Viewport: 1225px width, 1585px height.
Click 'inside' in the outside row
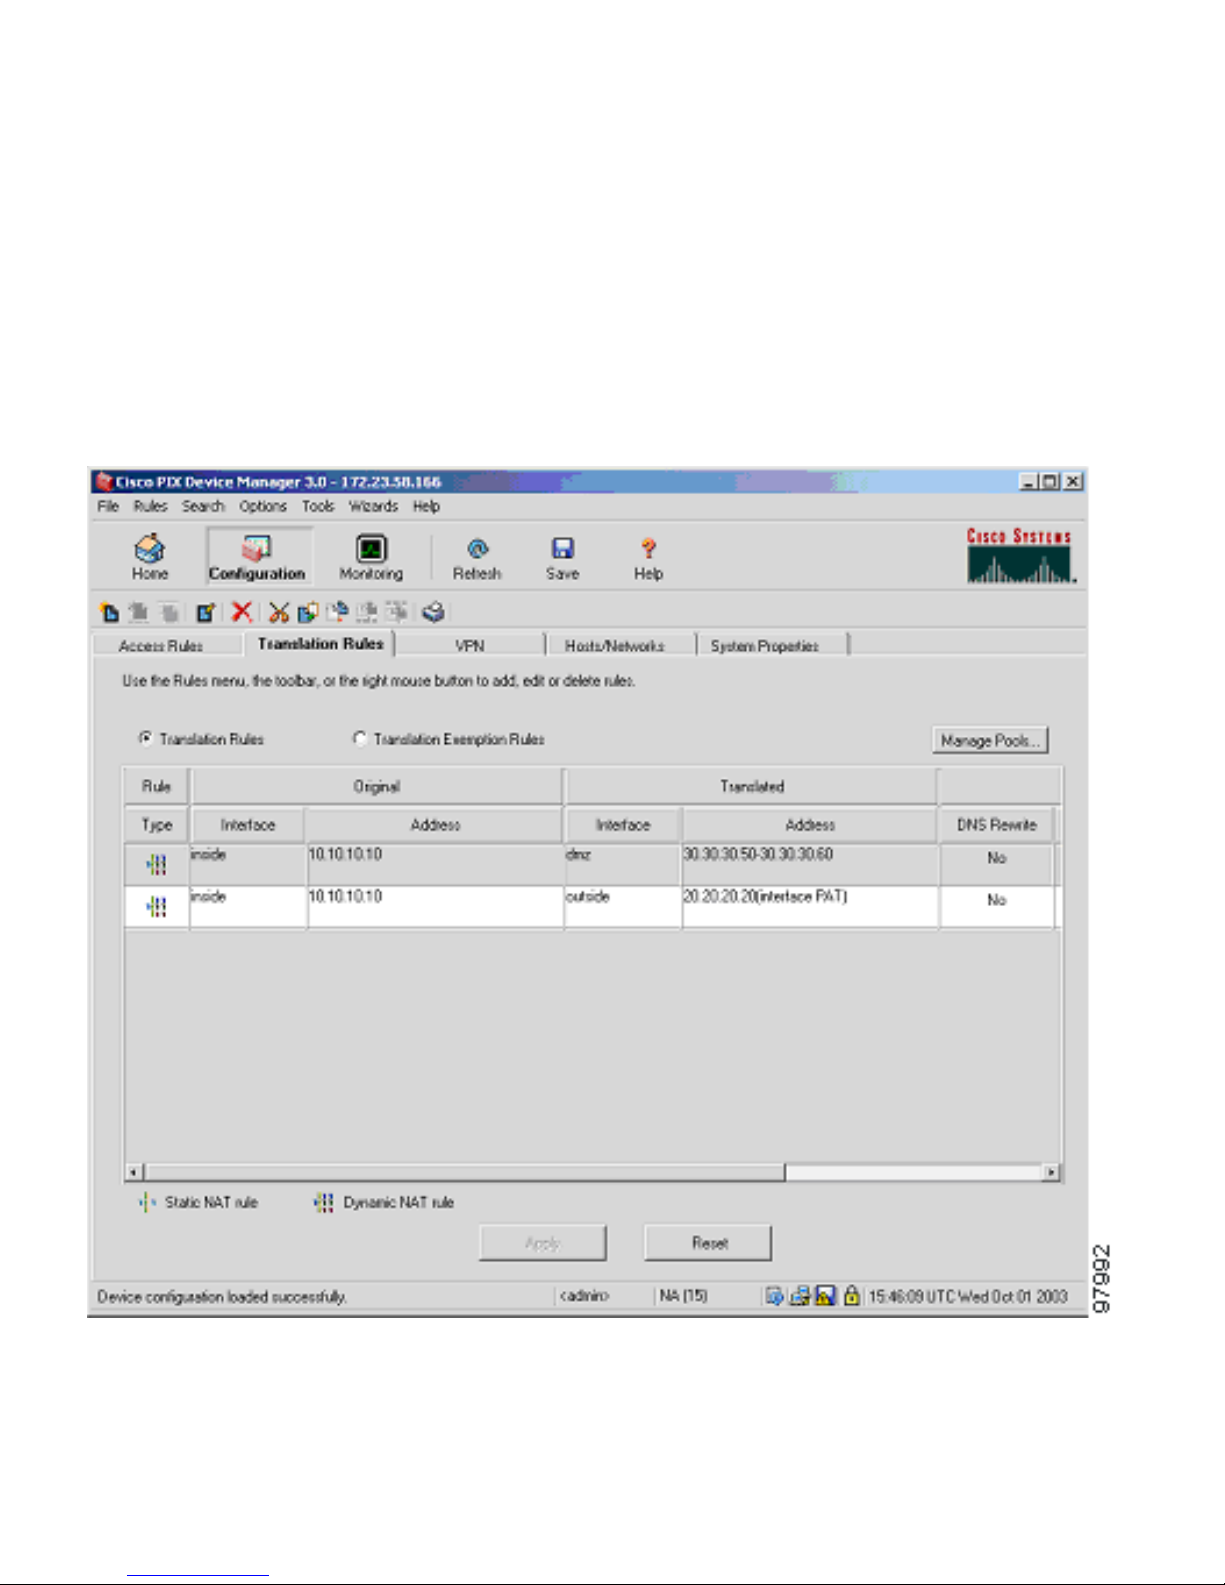coord(248,907)
